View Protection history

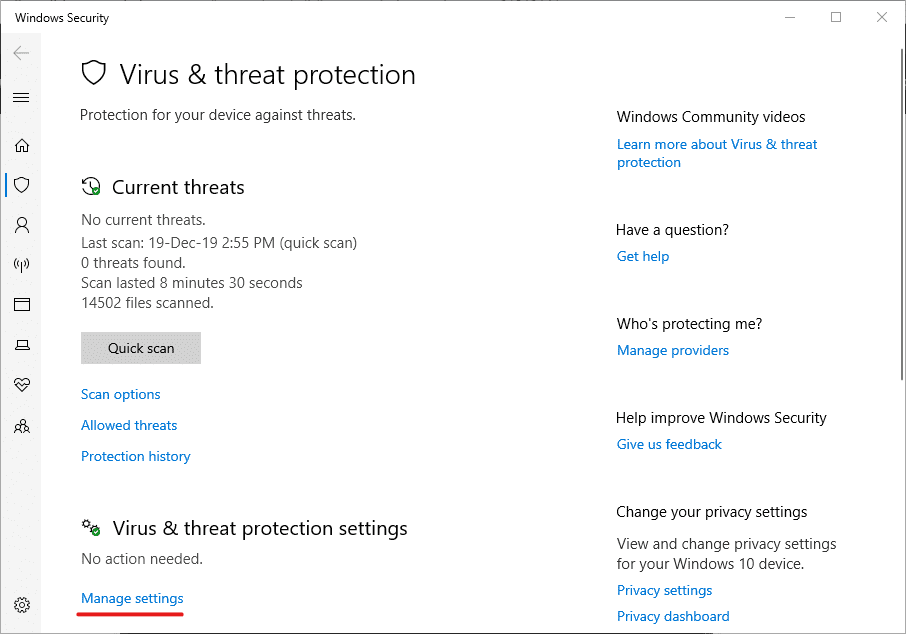[x=136, y=457]
